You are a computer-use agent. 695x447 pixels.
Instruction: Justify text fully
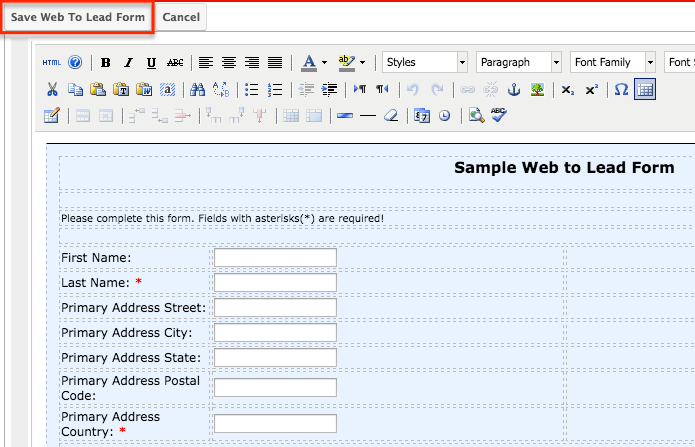275,63
